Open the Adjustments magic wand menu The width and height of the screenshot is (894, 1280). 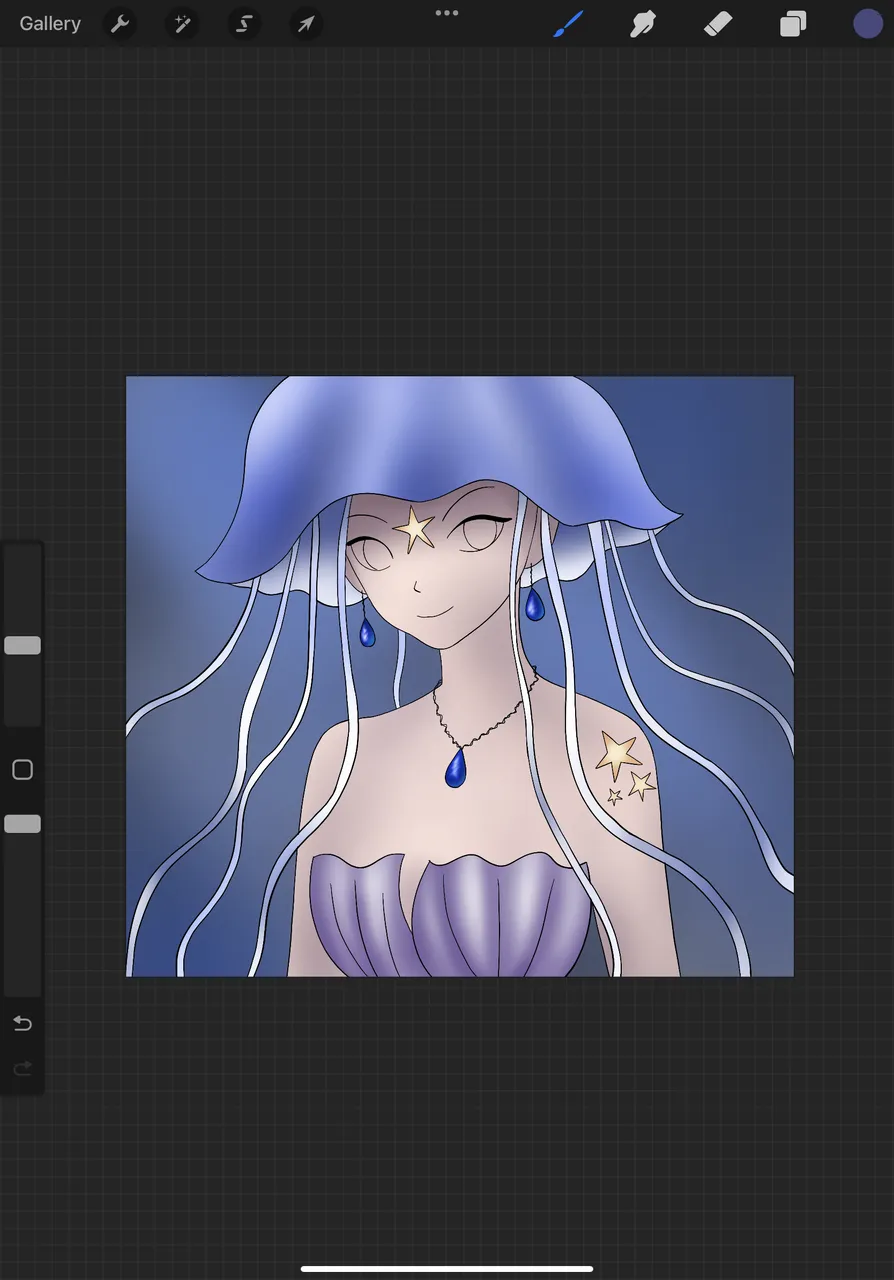[x=182, y=23]
